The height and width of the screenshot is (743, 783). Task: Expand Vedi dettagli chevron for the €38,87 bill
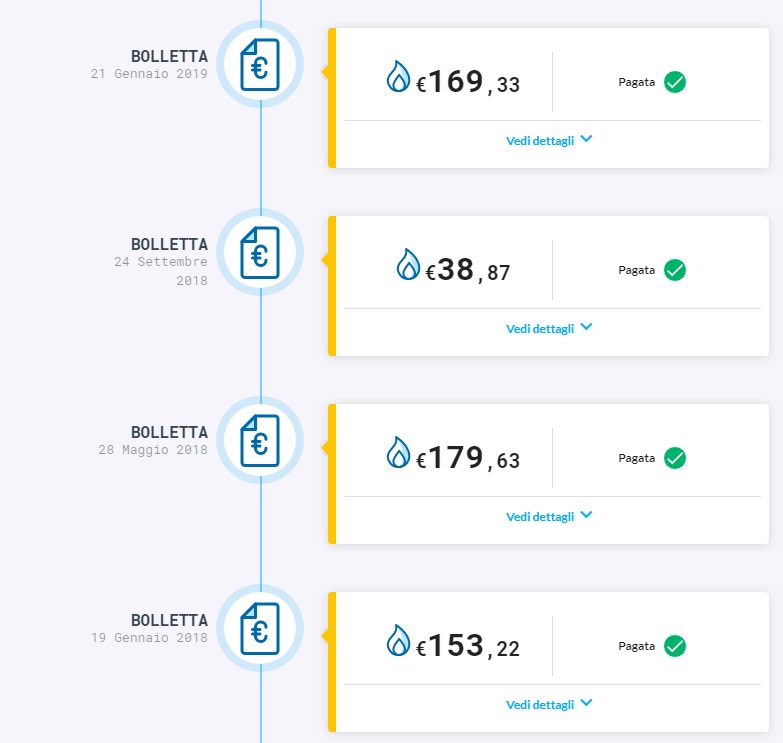tap(587, 327)
